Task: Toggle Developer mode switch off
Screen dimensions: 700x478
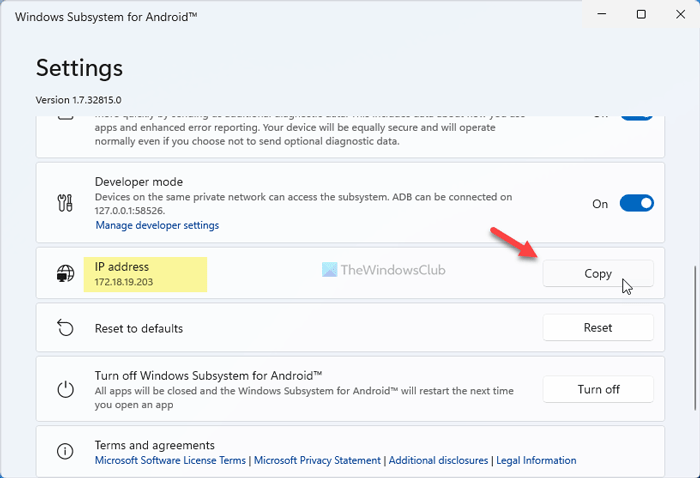Action: [636, 203]
